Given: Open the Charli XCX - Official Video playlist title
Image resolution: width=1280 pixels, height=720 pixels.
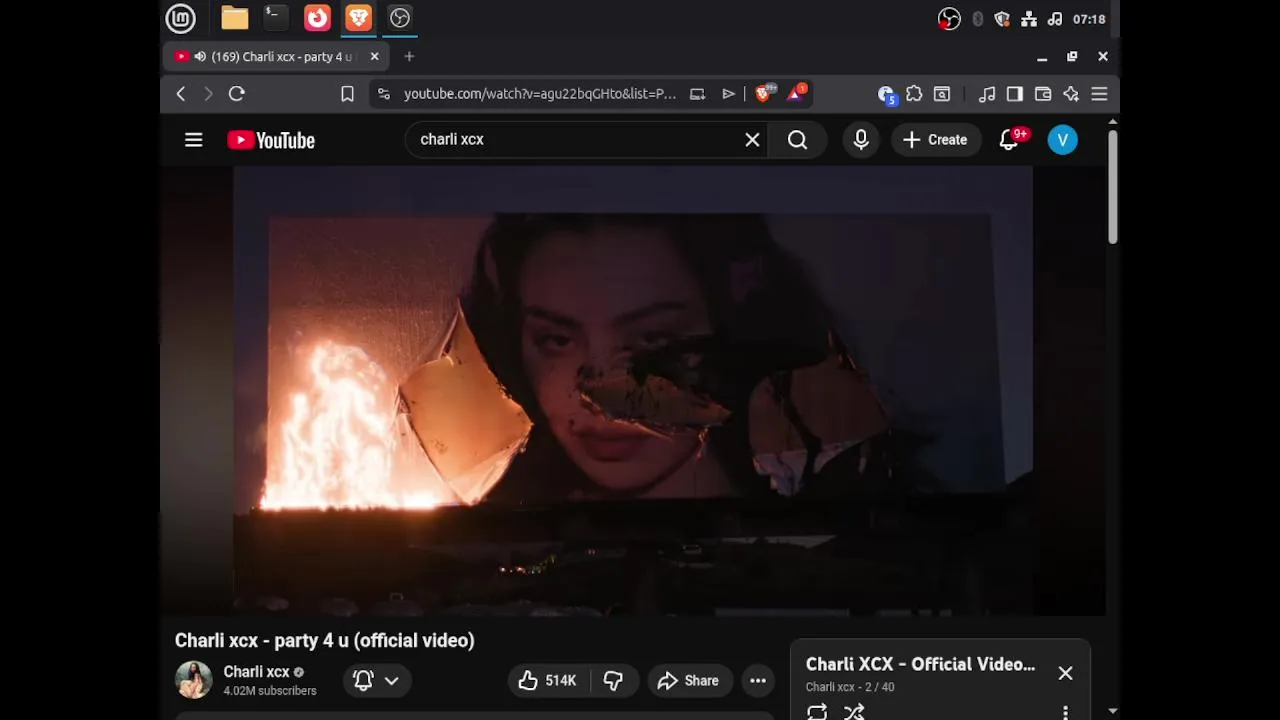Looking at the screenshot, I should pyautogui.click(x=921, y=664).
